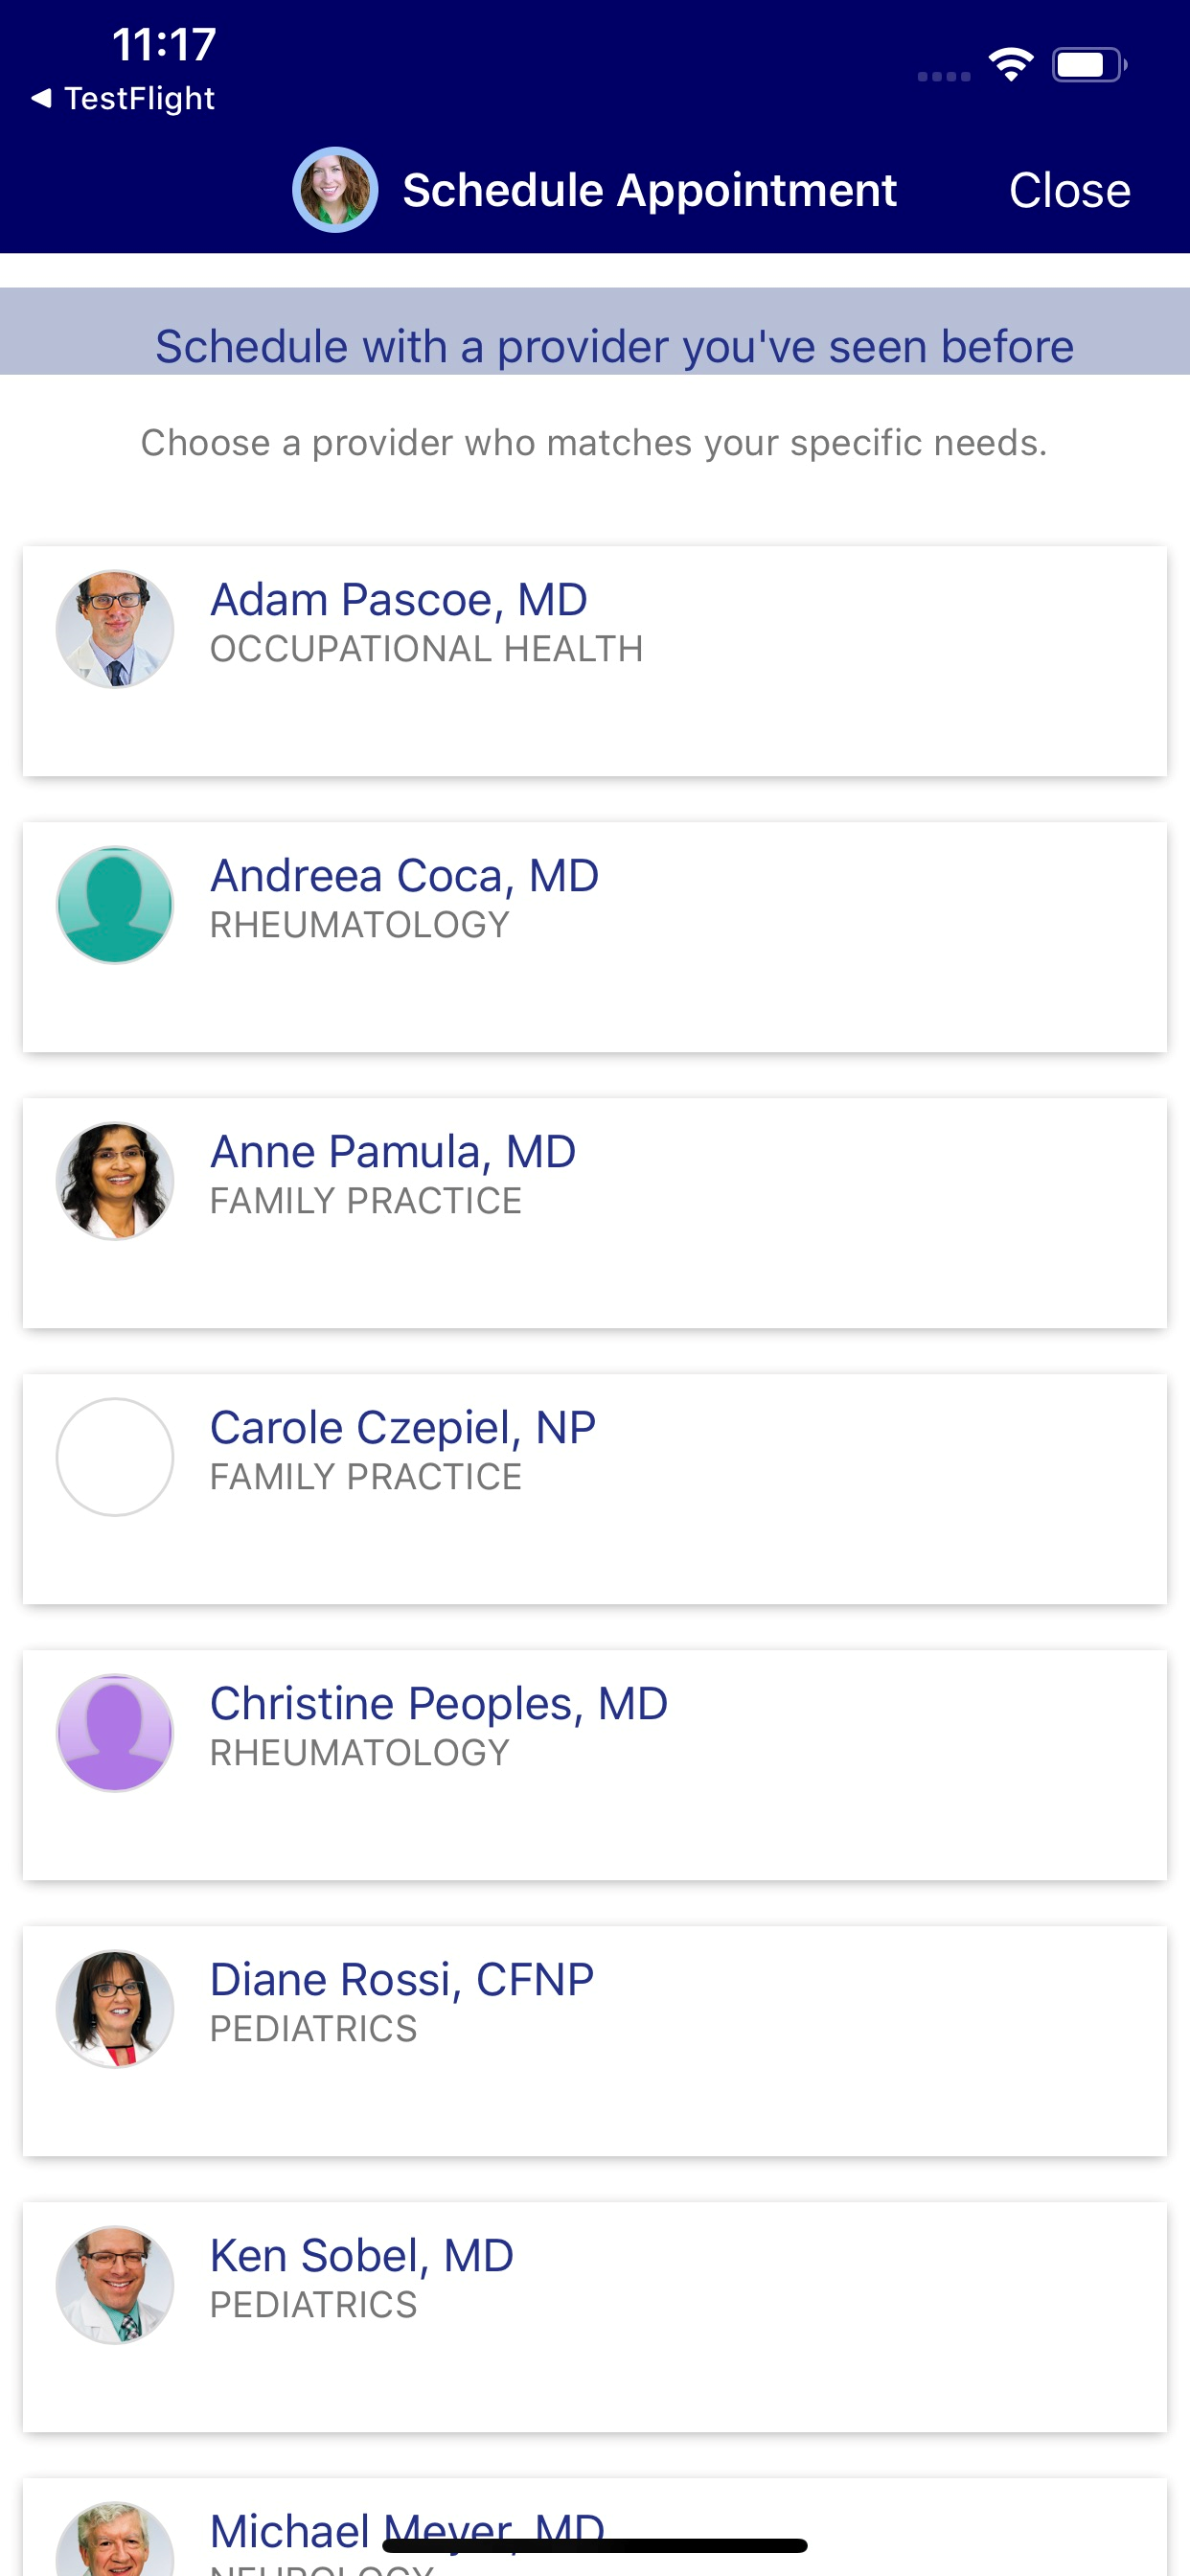
Task: Open Christine Peoples, MD provider card
Action: [595, 1765]
